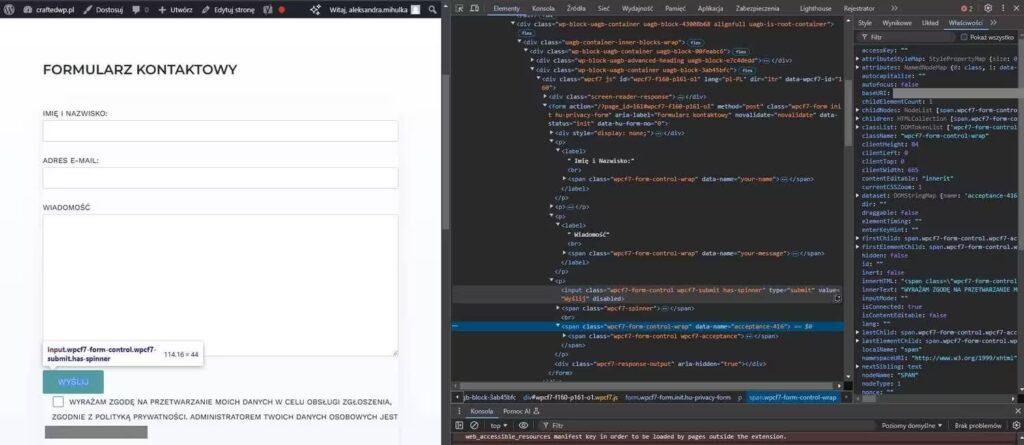Click the red error counter badge
Image resolution: width=1024 pixels, height=445 pixels.
click(967, 8)
